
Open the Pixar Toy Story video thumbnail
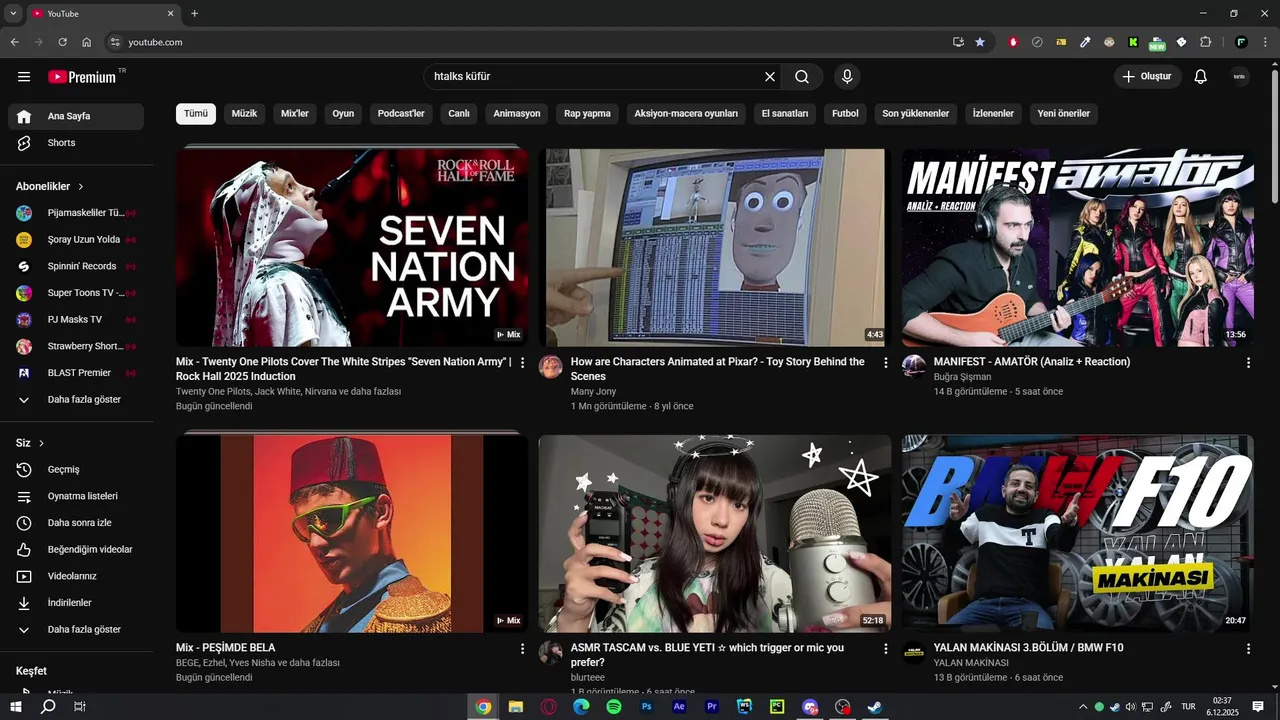coord(715,248)
